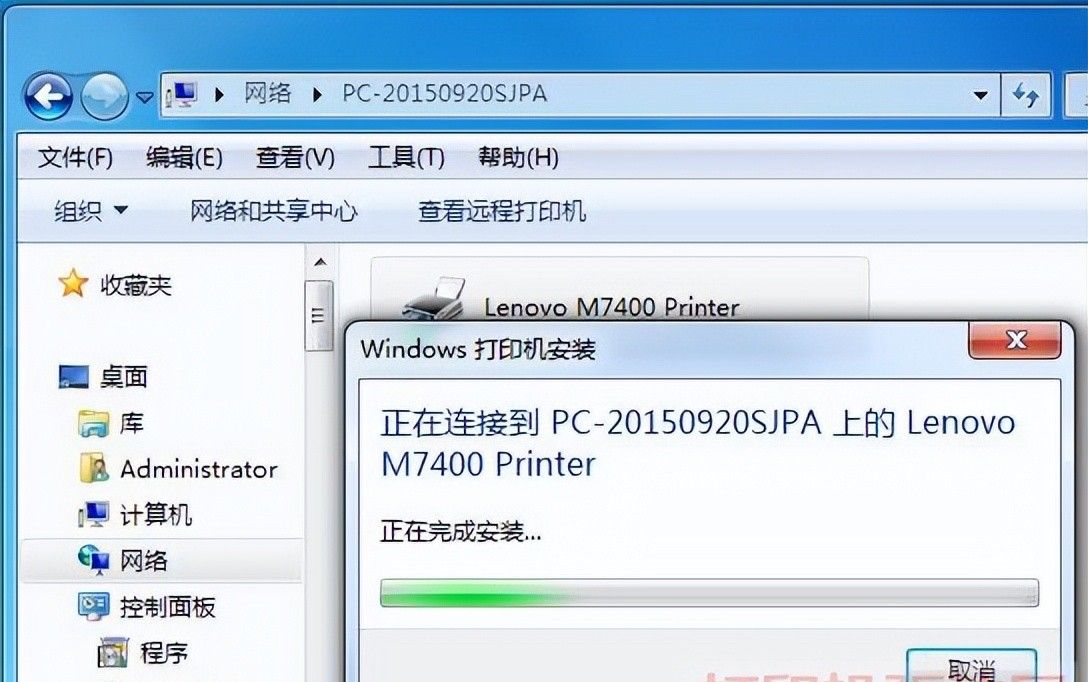Select 桌面 in the navigation pane
Viewport: 1088px width, 682px height.
click(123, 377)
